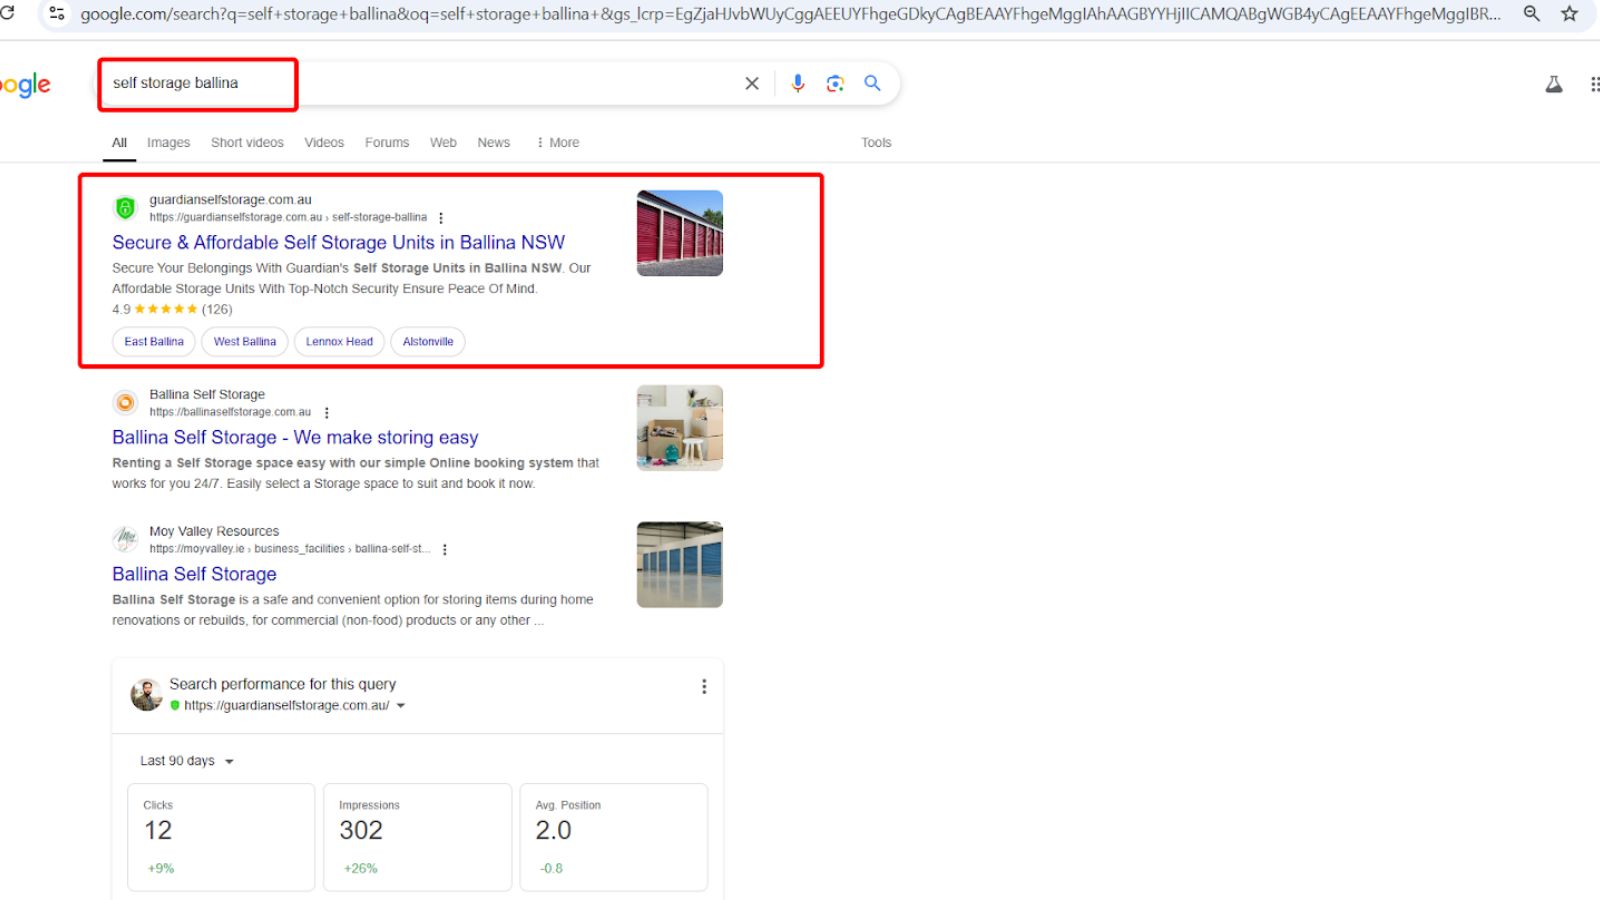Open site information icon in address bar

57,13
